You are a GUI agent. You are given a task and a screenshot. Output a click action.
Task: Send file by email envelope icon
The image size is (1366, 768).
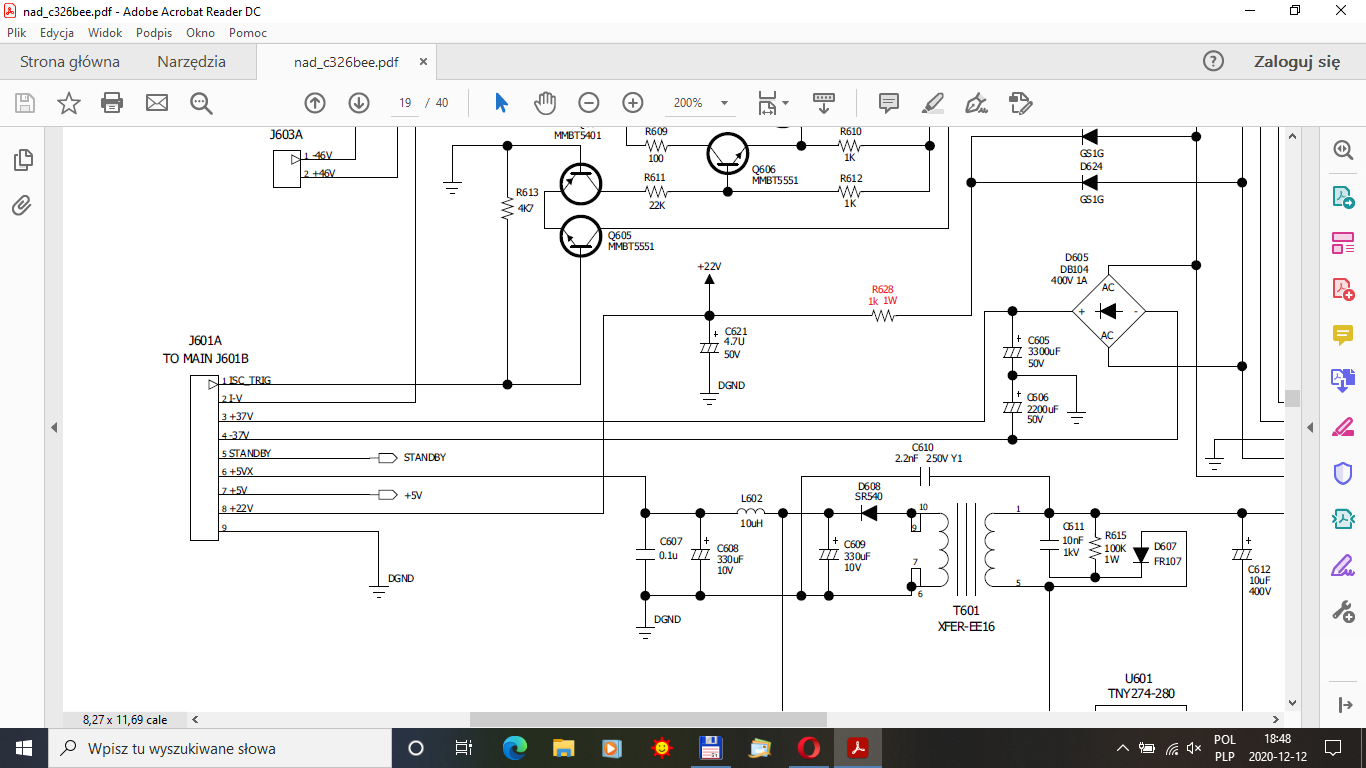point(157,103)
